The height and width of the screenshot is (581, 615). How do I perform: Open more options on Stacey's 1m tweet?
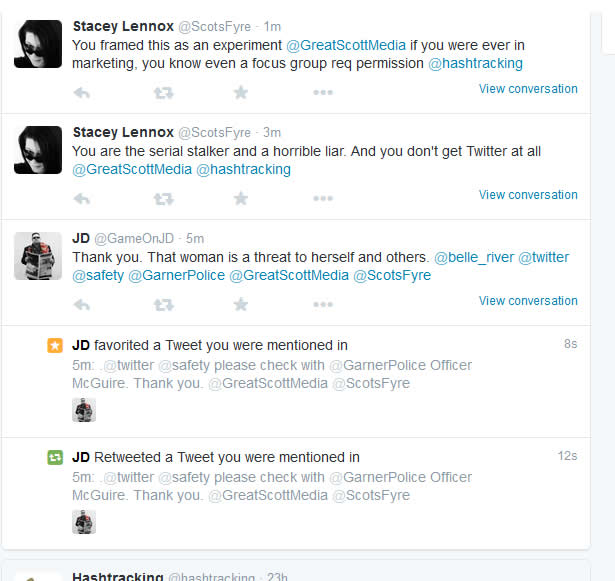[322, 92]
